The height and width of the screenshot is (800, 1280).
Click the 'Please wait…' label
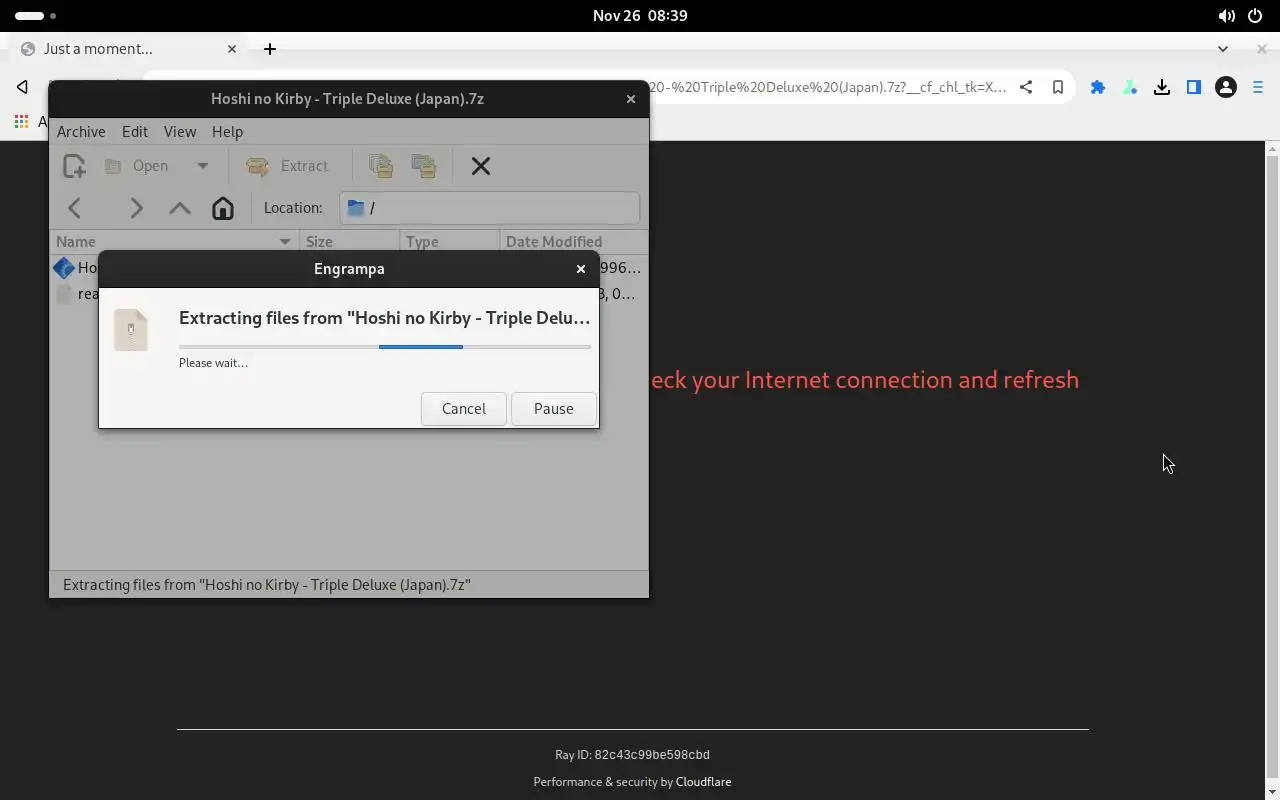(213, 362)
